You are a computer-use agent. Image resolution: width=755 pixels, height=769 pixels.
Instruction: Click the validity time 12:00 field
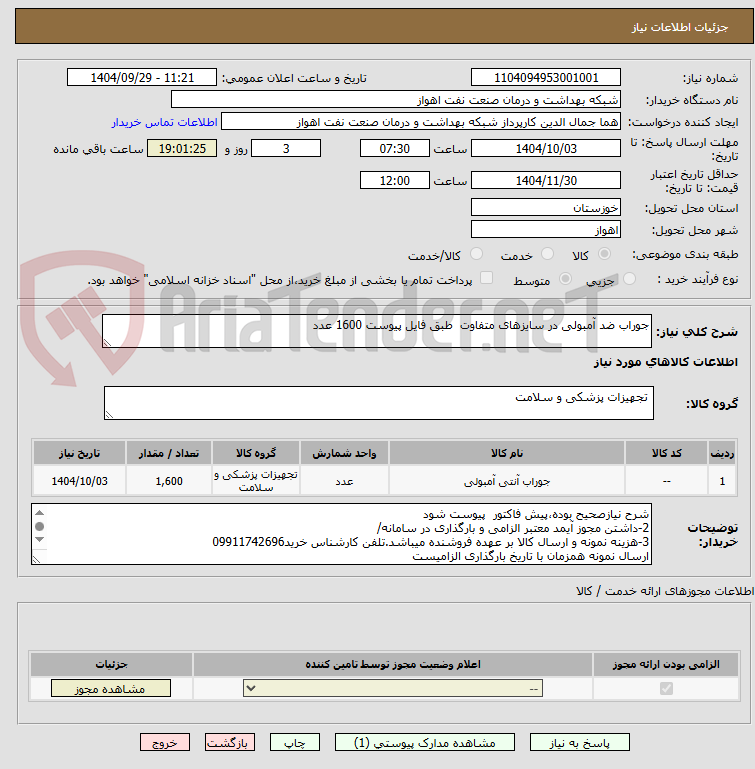[x=394, y=180]
